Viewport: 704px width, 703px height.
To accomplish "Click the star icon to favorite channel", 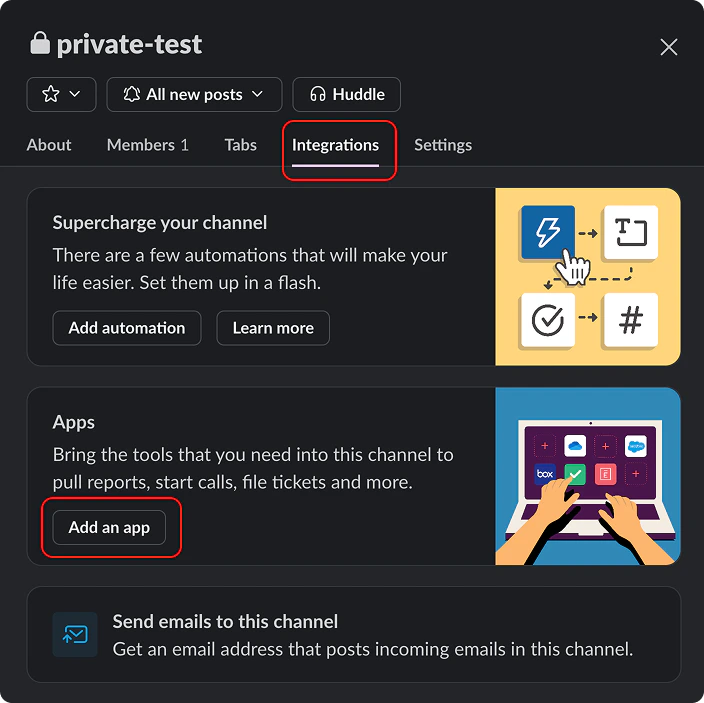I will (x=51, y=94).
